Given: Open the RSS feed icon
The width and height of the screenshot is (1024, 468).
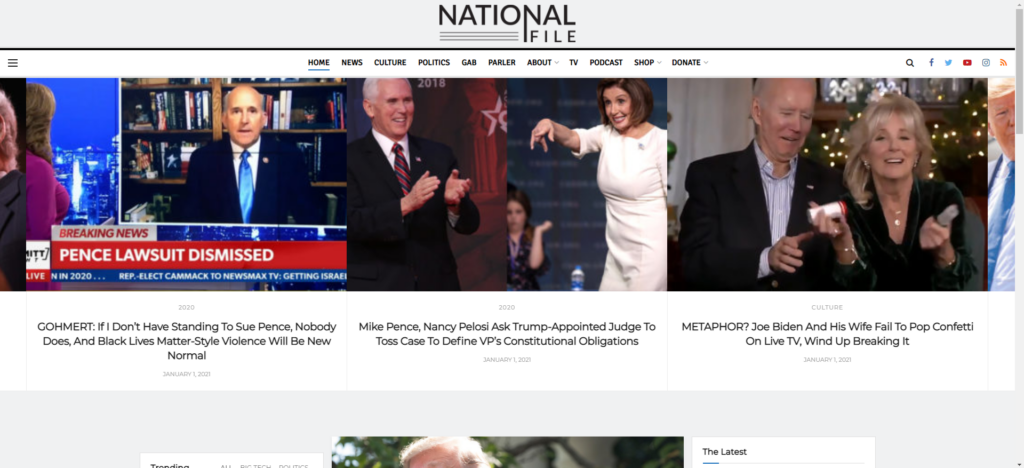Looking at the screenshot, I should (1004, 63).
